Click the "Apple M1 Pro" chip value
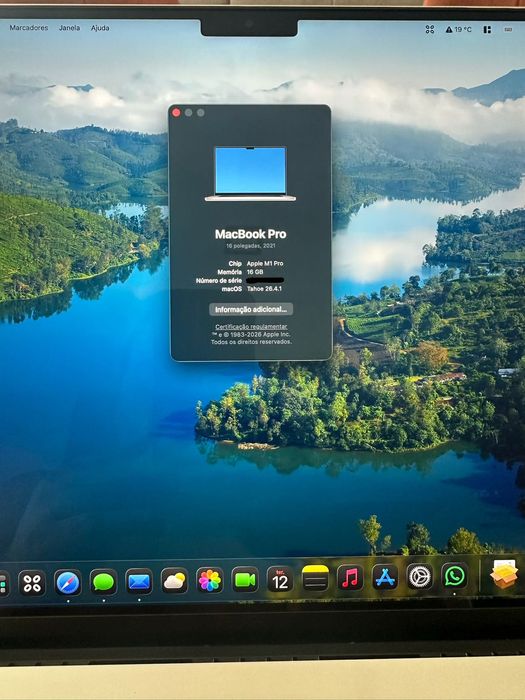Screen dimensions: 525x700 pos(265,263)
